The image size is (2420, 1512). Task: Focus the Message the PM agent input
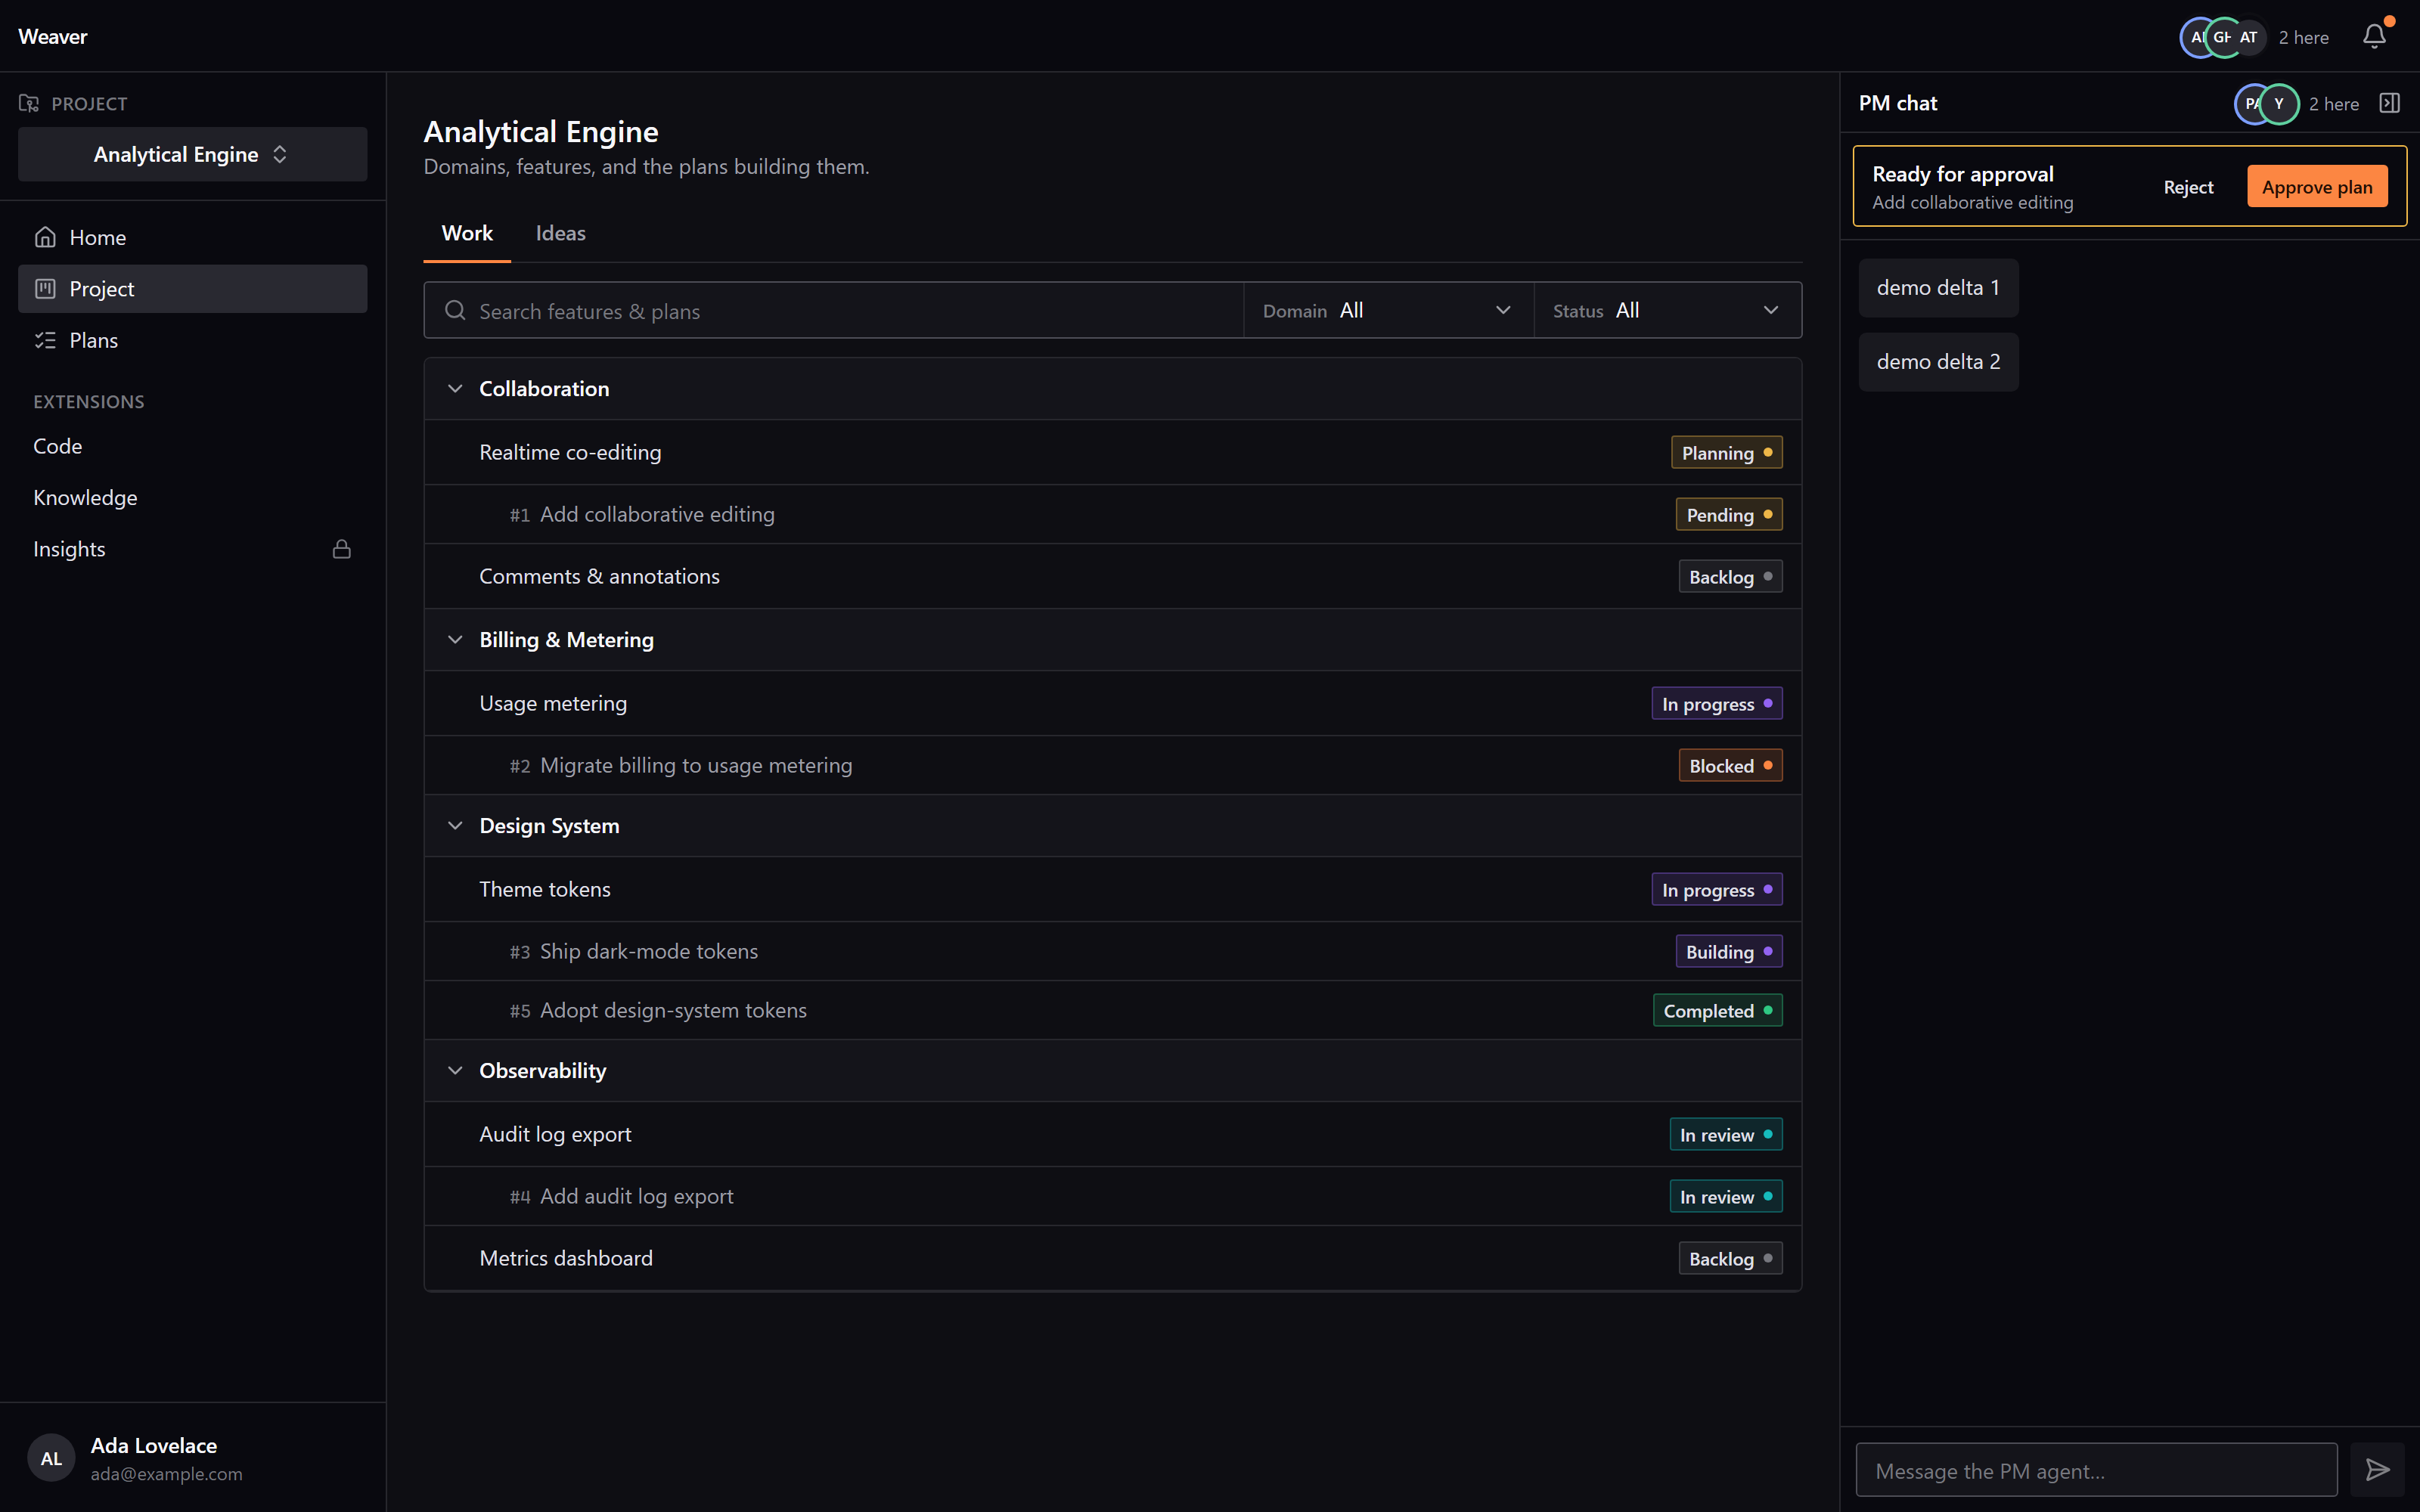(x=2096, y=1469)
